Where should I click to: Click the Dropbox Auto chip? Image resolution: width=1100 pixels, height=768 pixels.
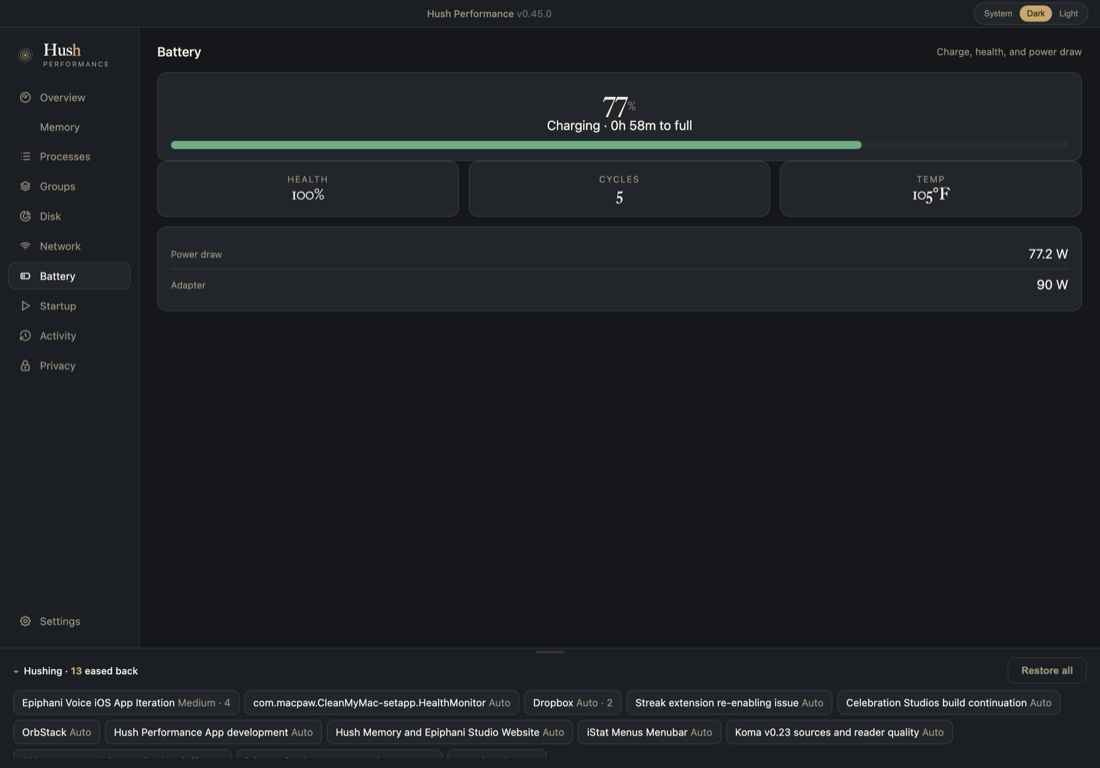572,703
